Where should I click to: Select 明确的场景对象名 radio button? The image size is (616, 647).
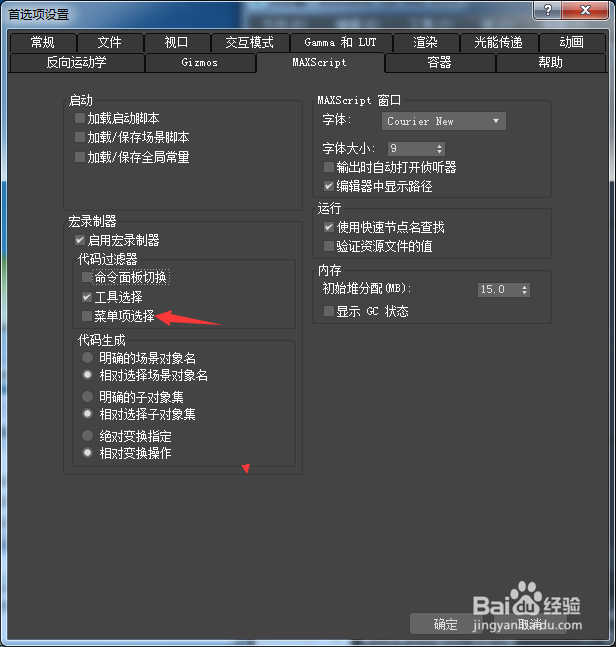[x=87, y=357]
